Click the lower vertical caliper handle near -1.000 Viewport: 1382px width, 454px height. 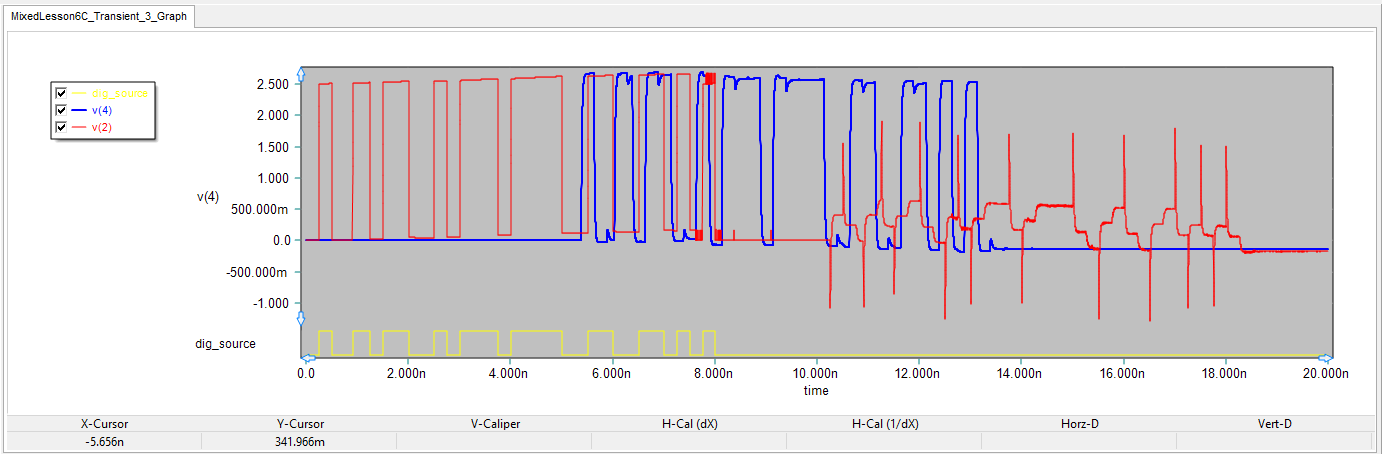coord(301,318)
